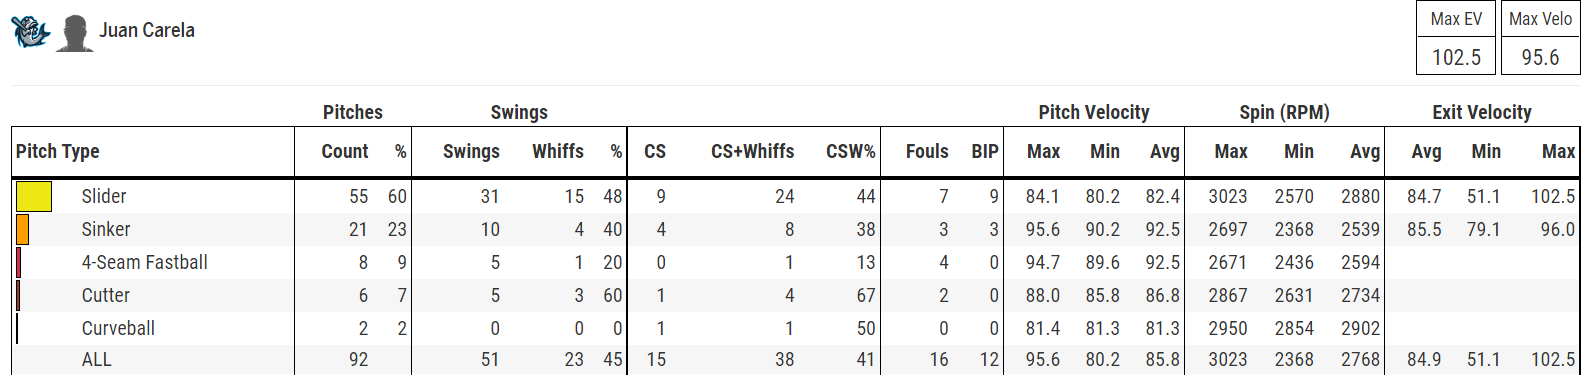Image resolution: width=1588 pixels, height=381 pixels.
Task: Sort by the Whiffs column header
Action: (x=558, y=151)
